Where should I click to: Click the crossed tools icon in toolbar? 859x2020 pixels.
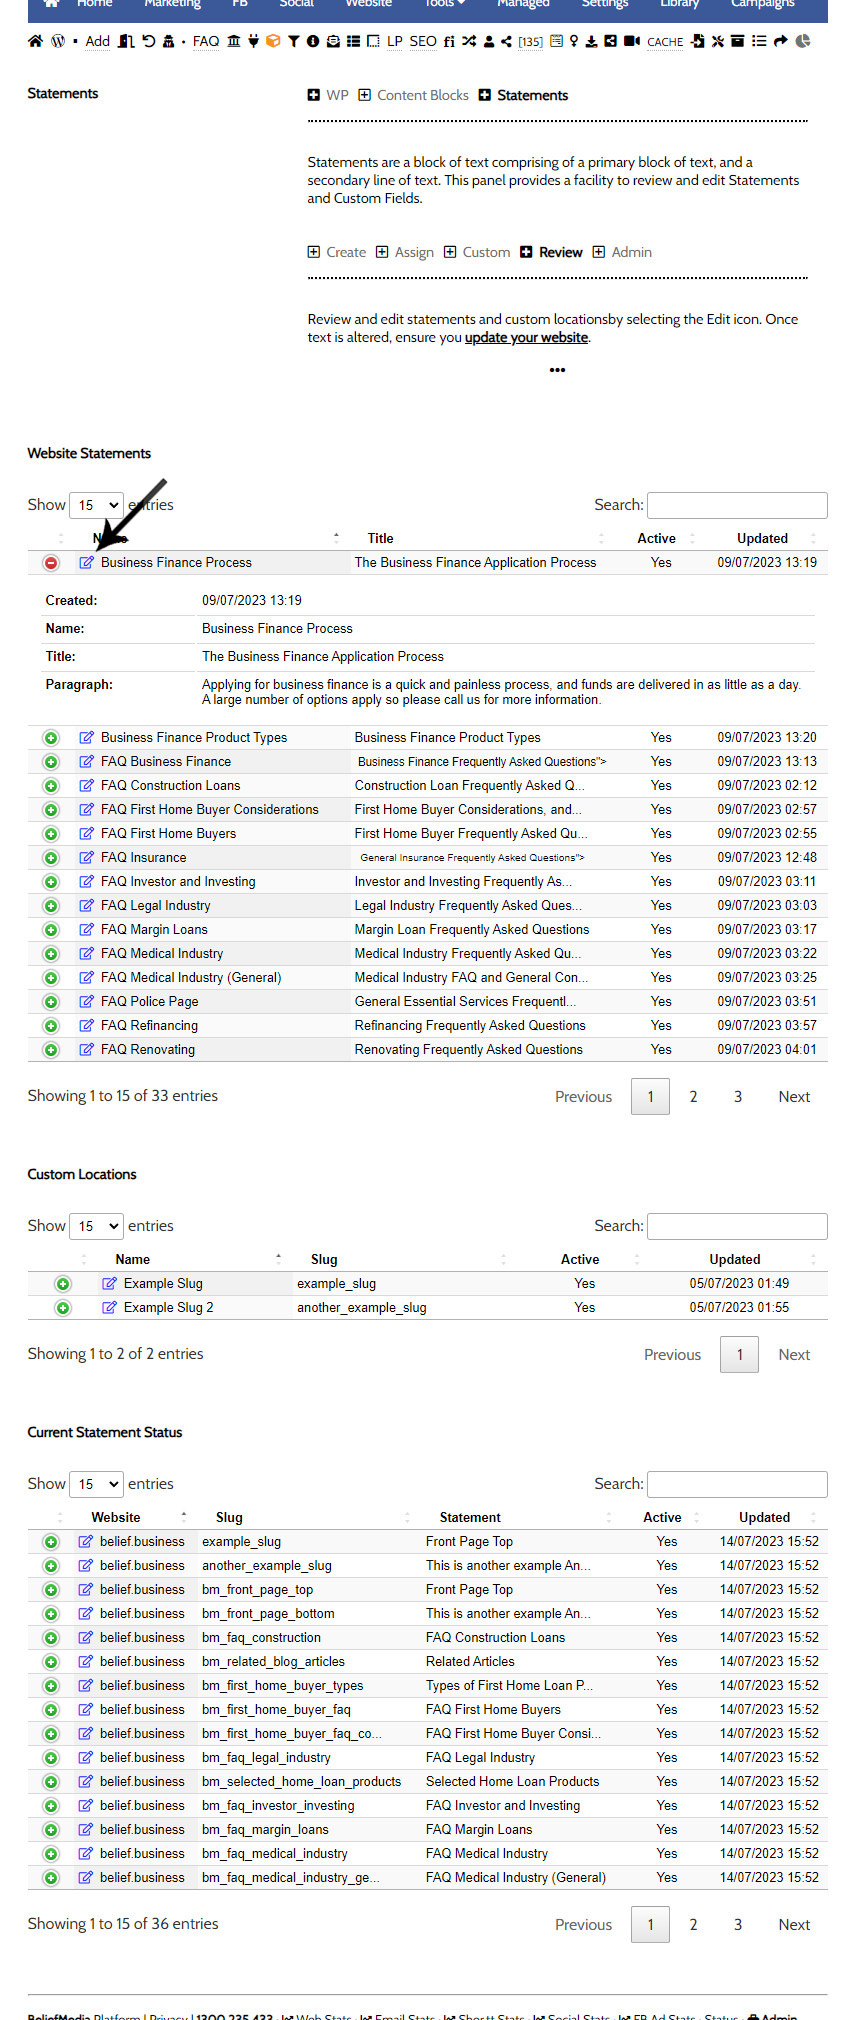click(x=718, y=41)
